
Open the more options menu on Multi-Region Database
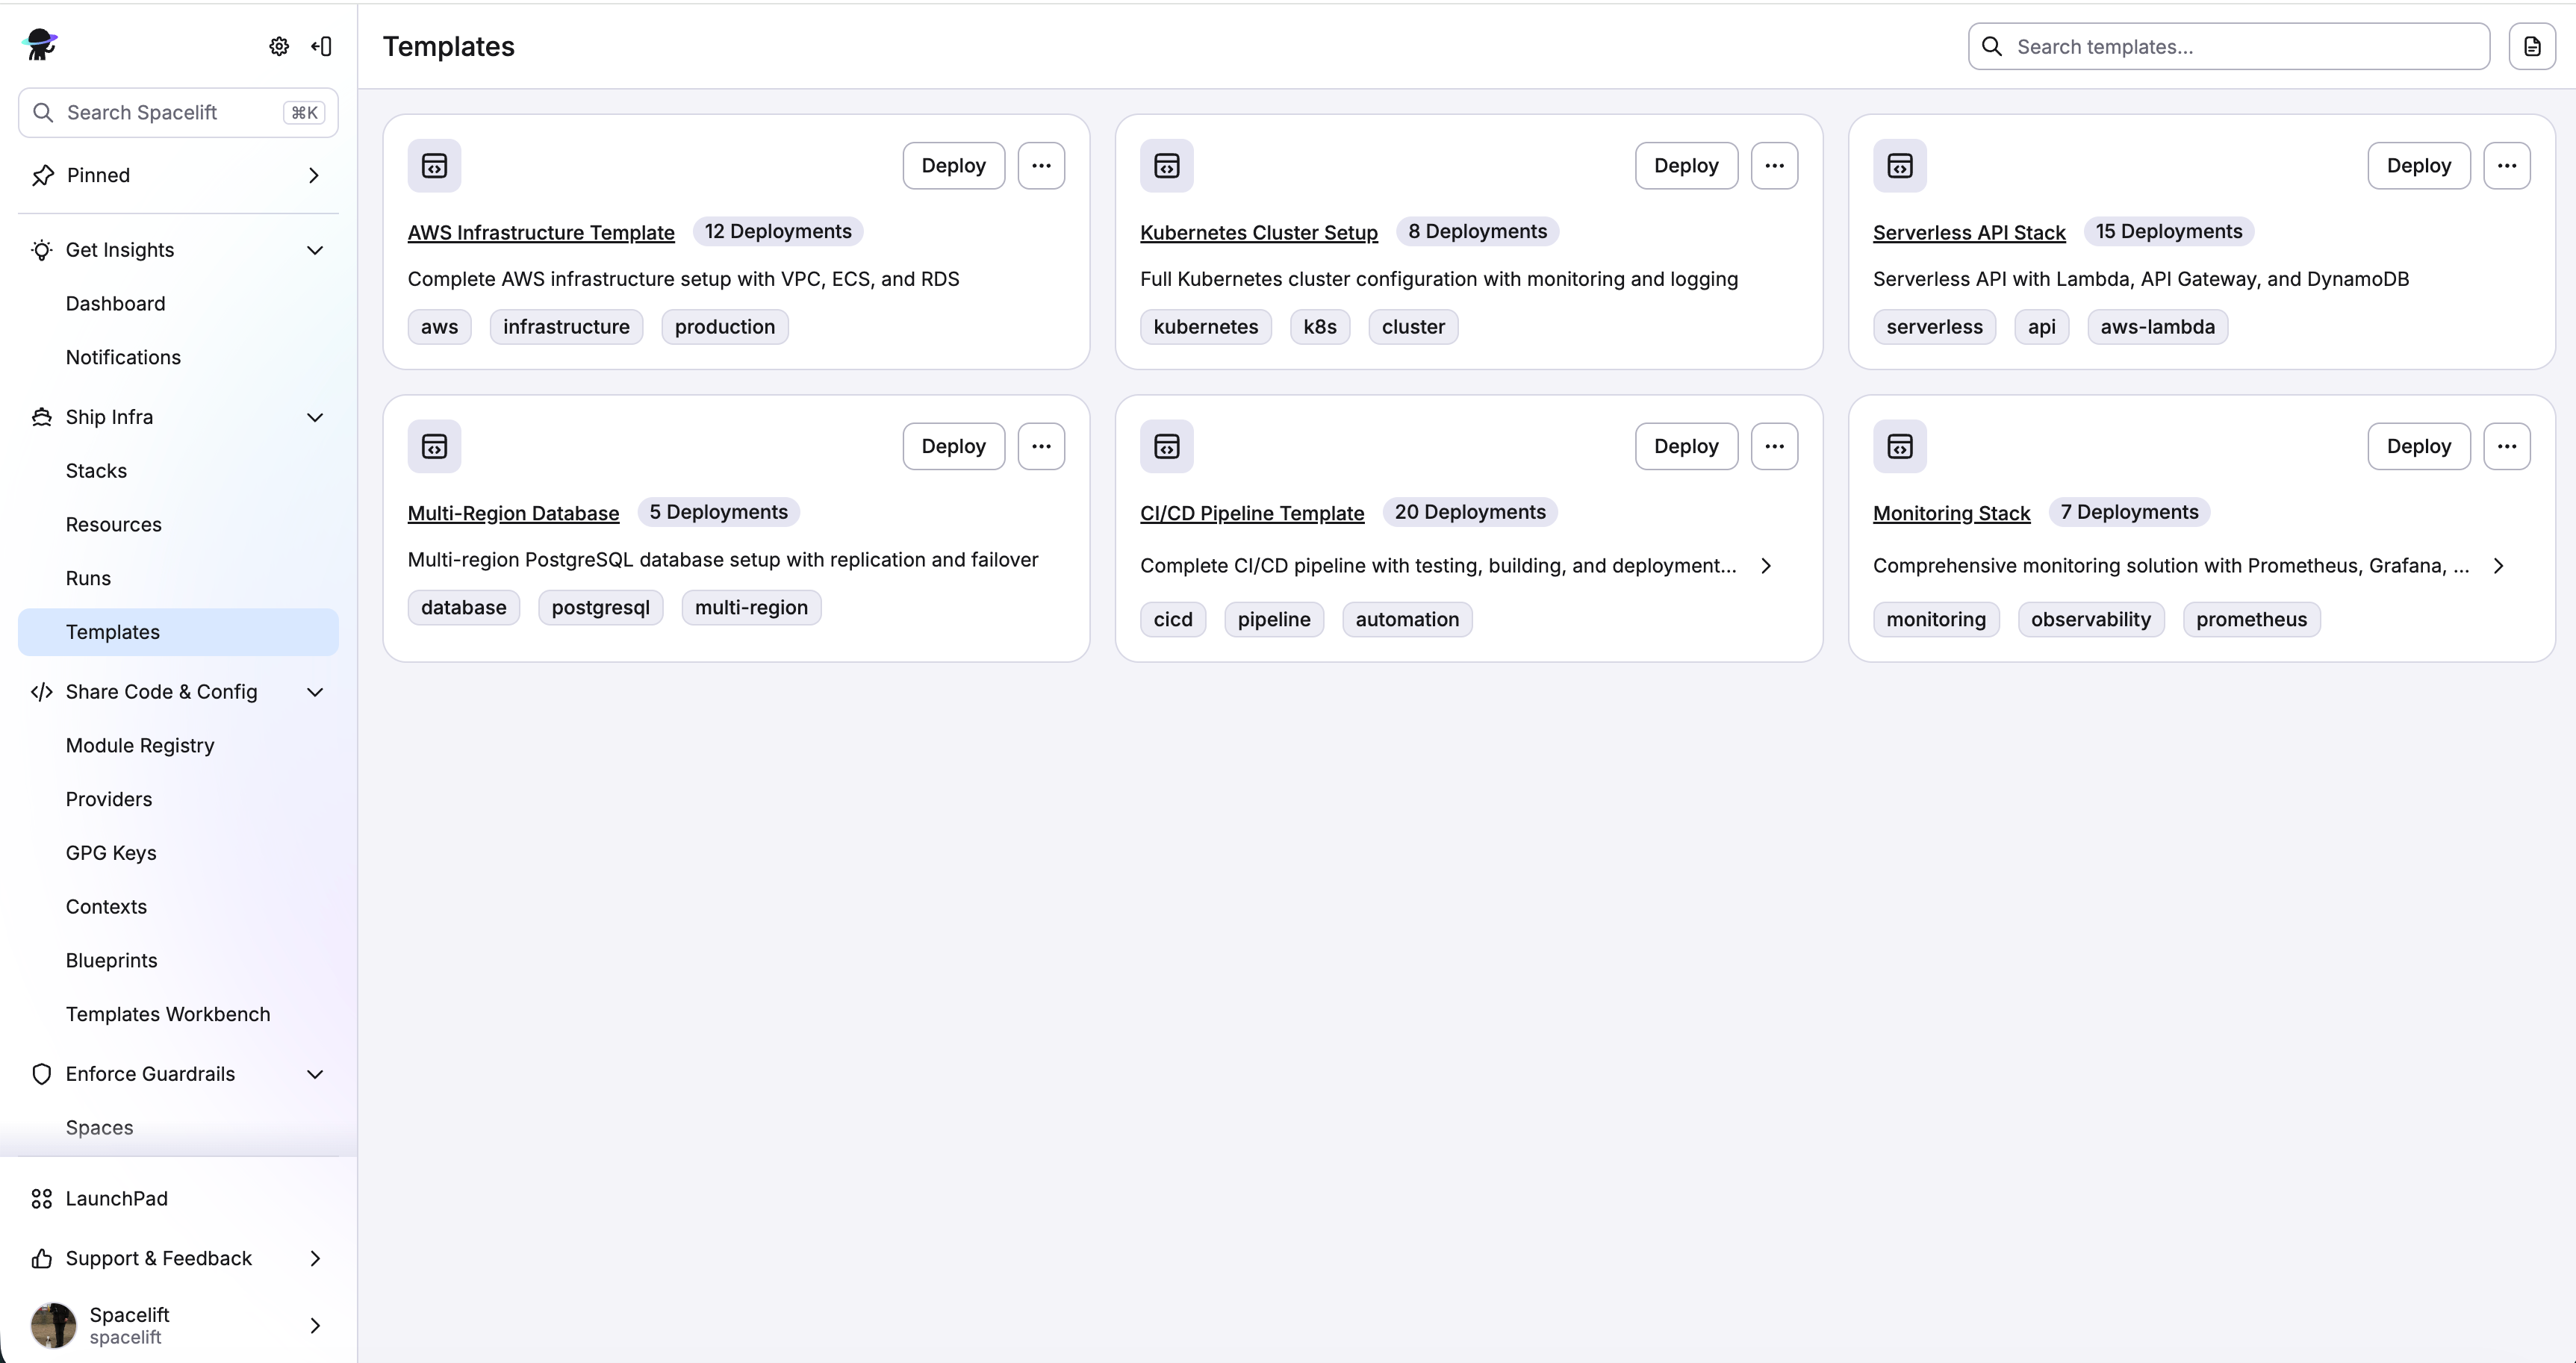click(x=1041, y=446)
